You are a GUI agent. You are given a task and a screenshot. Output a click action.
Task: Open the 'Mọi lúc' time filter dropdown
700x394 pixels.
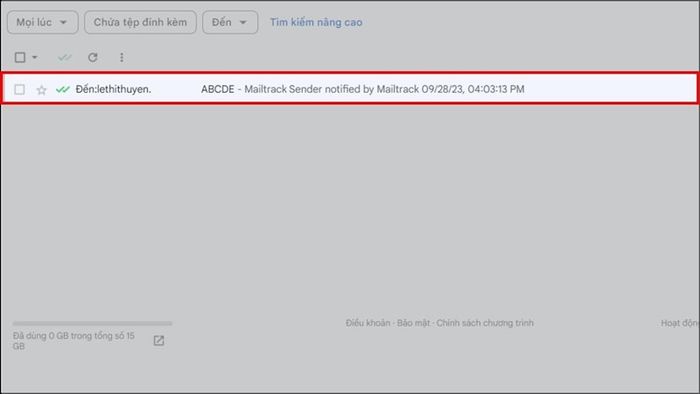tap(42, 22)
